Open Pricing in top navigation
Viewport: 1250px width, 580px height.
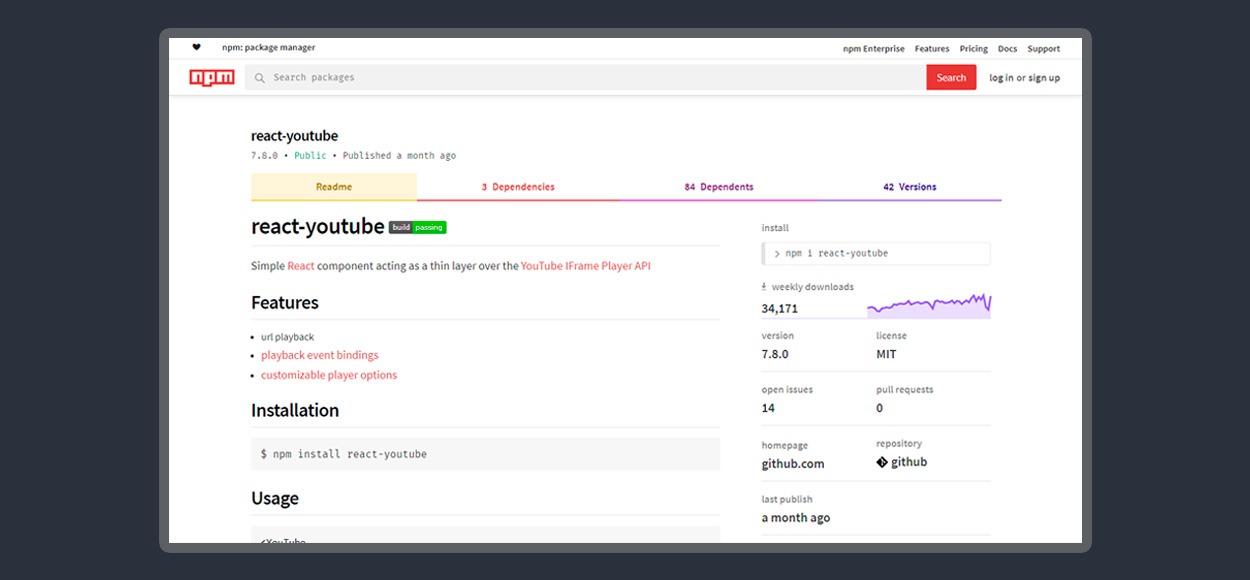click(x=974, y=48)
